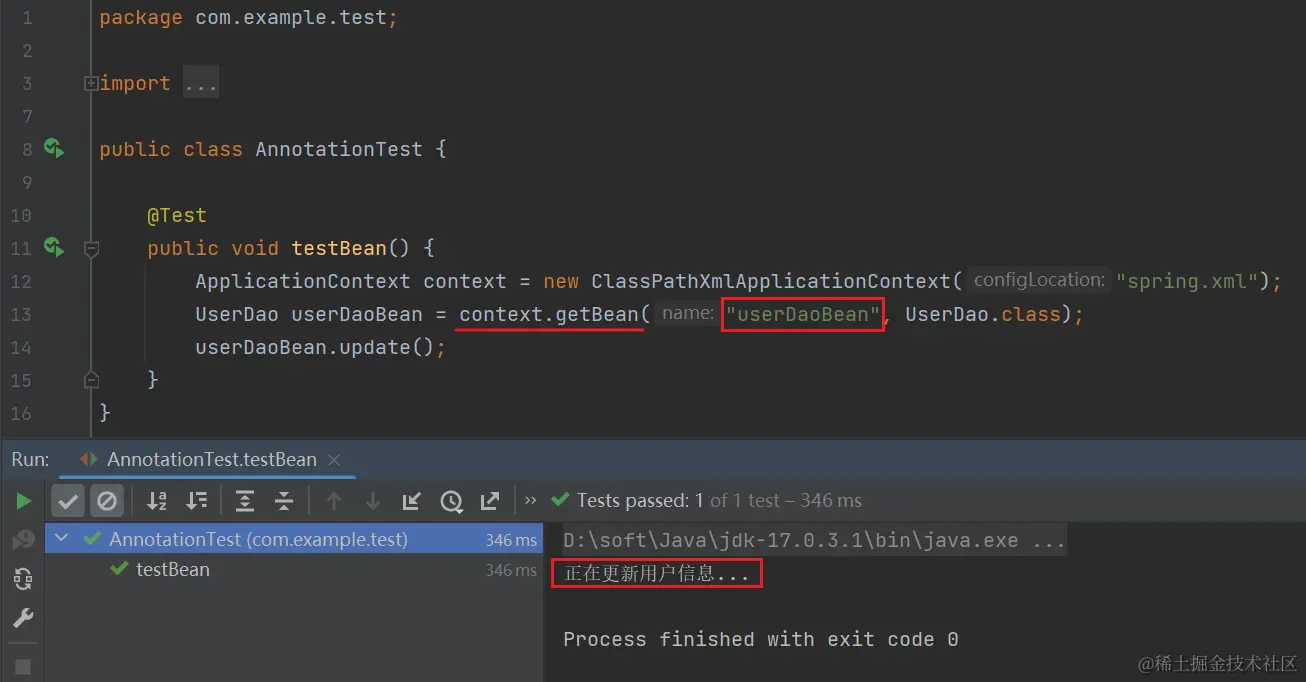
Task: Collapse AnnotationTest node in test tree
Action: [62, 538]
